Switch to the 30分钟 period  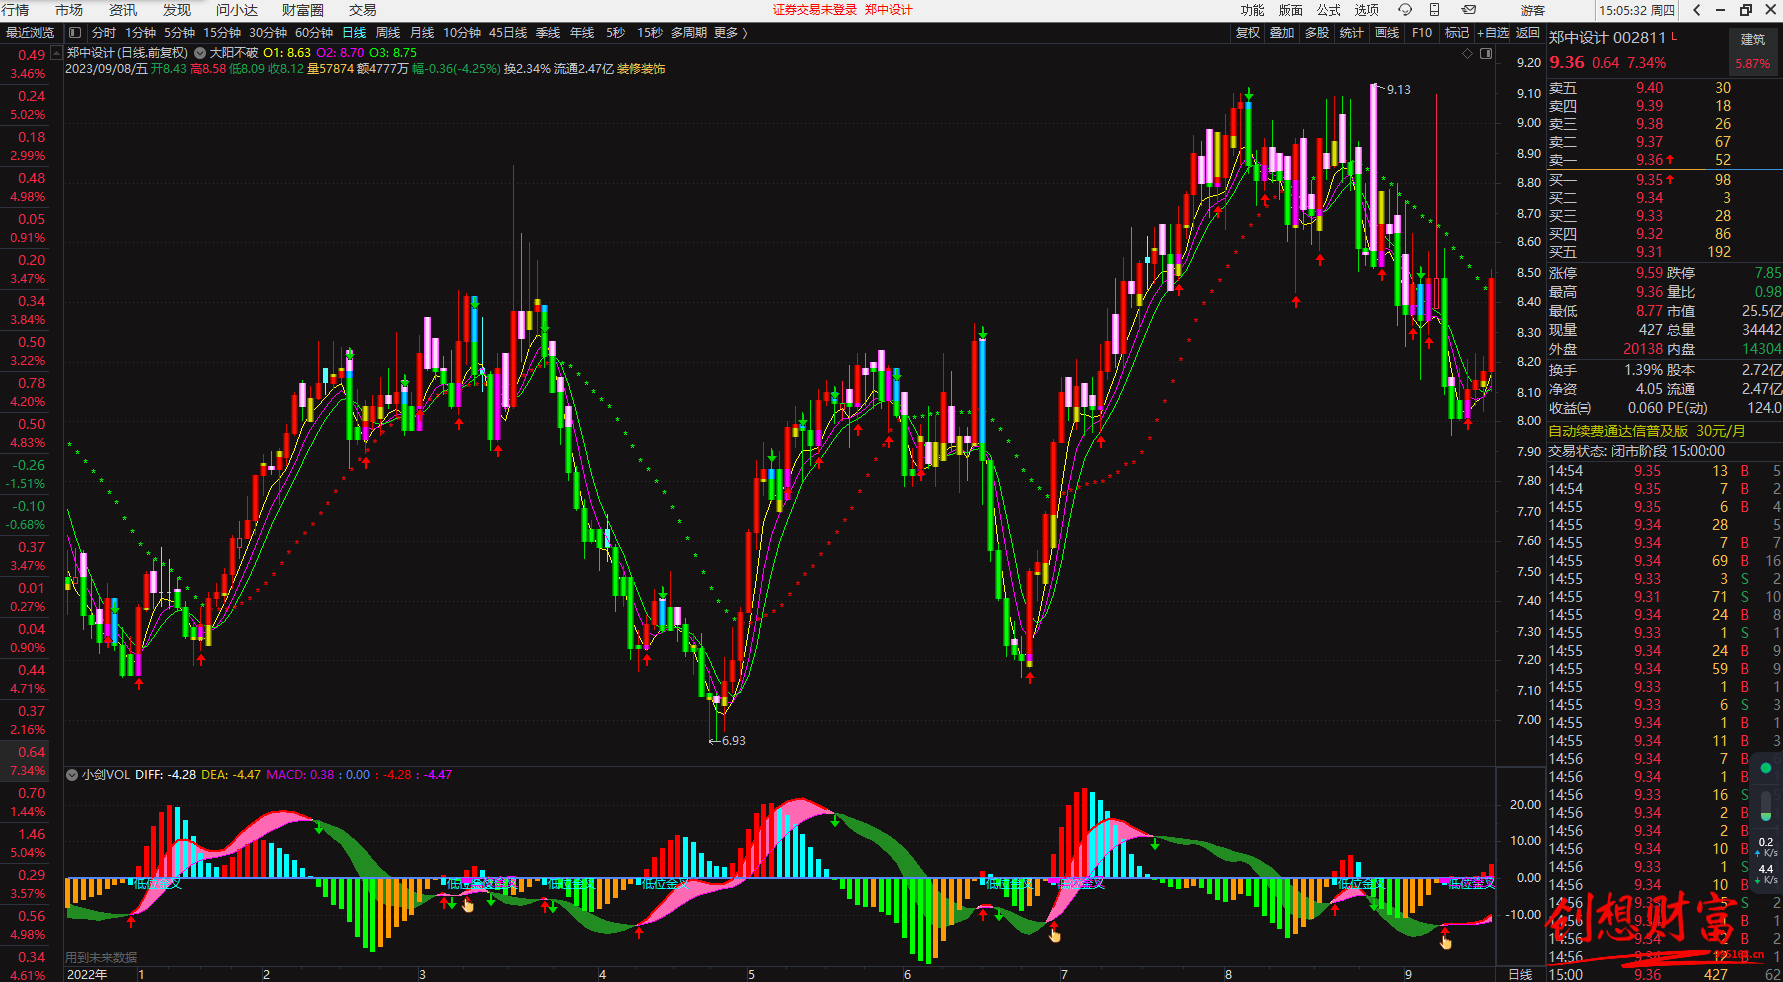click(268, 33)
